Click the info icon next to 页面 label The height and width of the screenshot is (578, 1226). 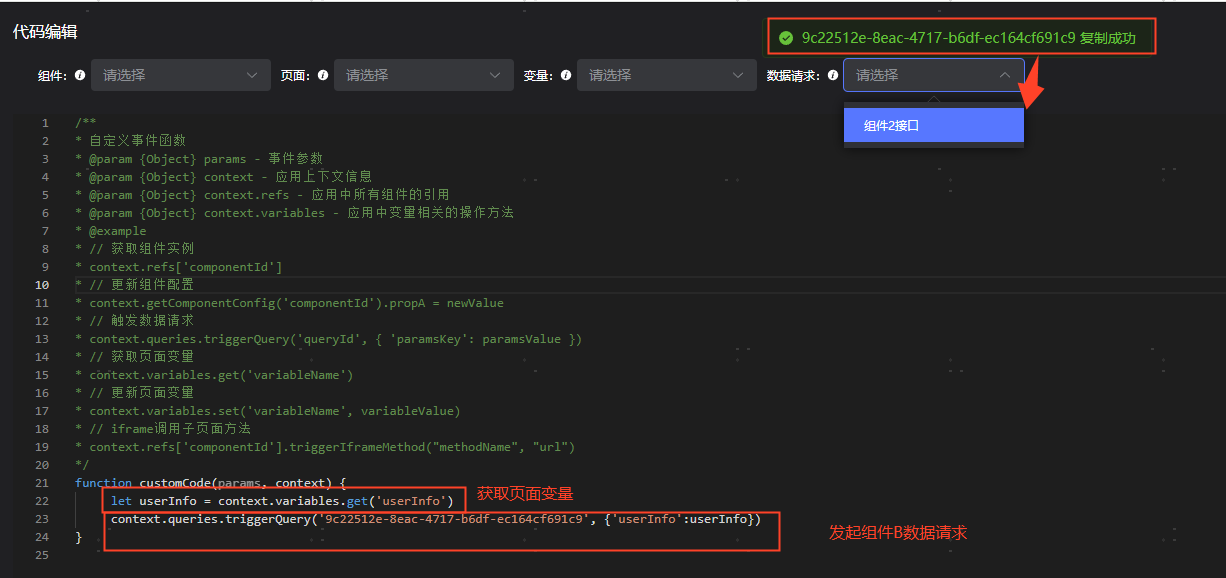321,74
